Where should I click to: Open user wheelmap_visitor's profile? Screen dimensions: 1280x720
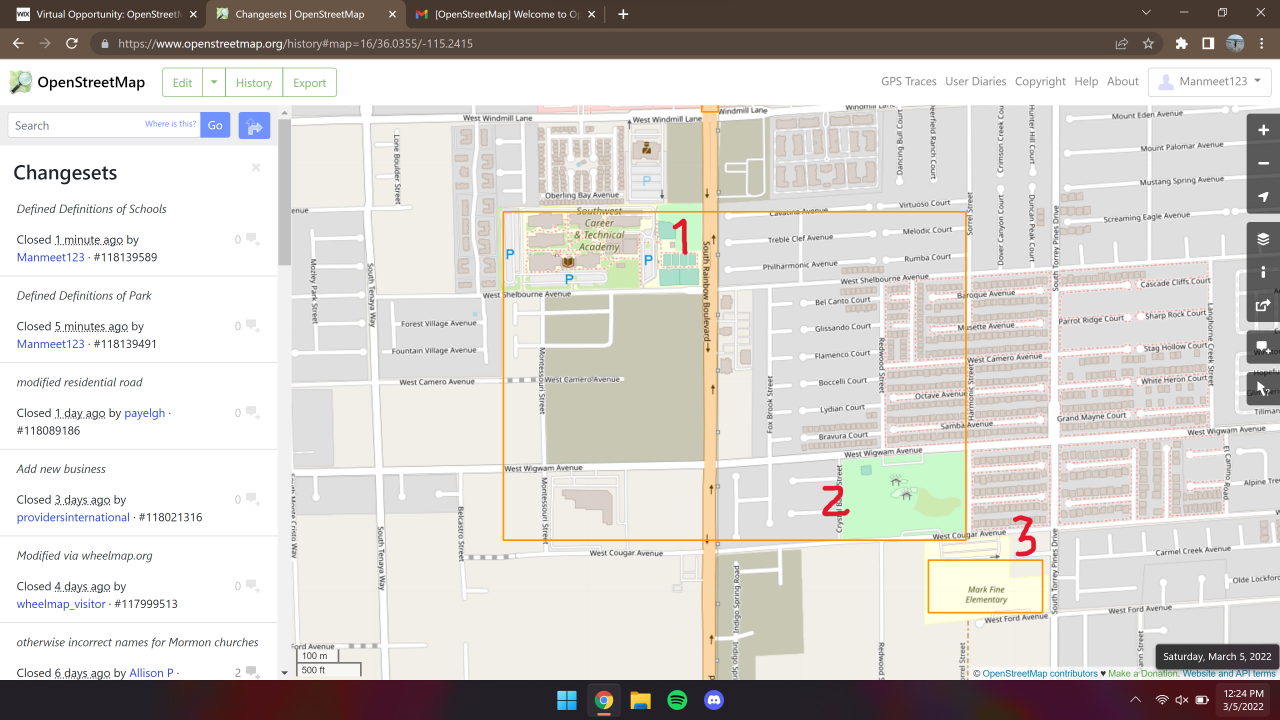(61, 604)
